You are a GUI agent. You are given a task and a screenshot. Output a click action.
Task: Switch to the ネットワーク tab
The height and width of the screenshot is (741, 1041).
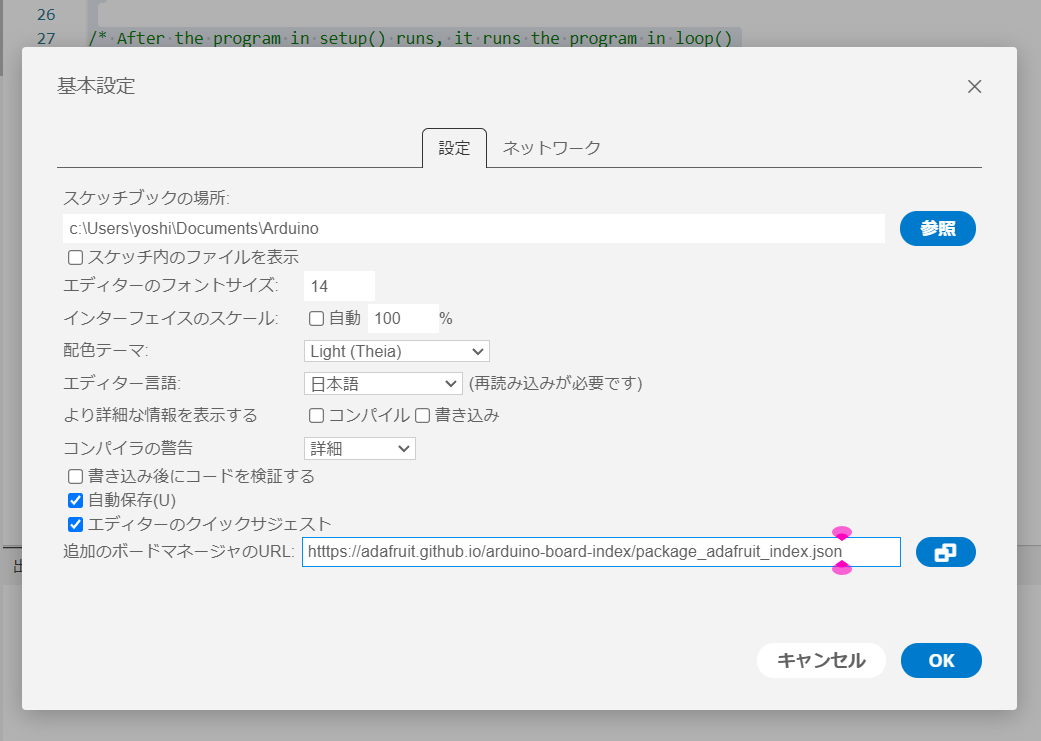tap(552, 147)
